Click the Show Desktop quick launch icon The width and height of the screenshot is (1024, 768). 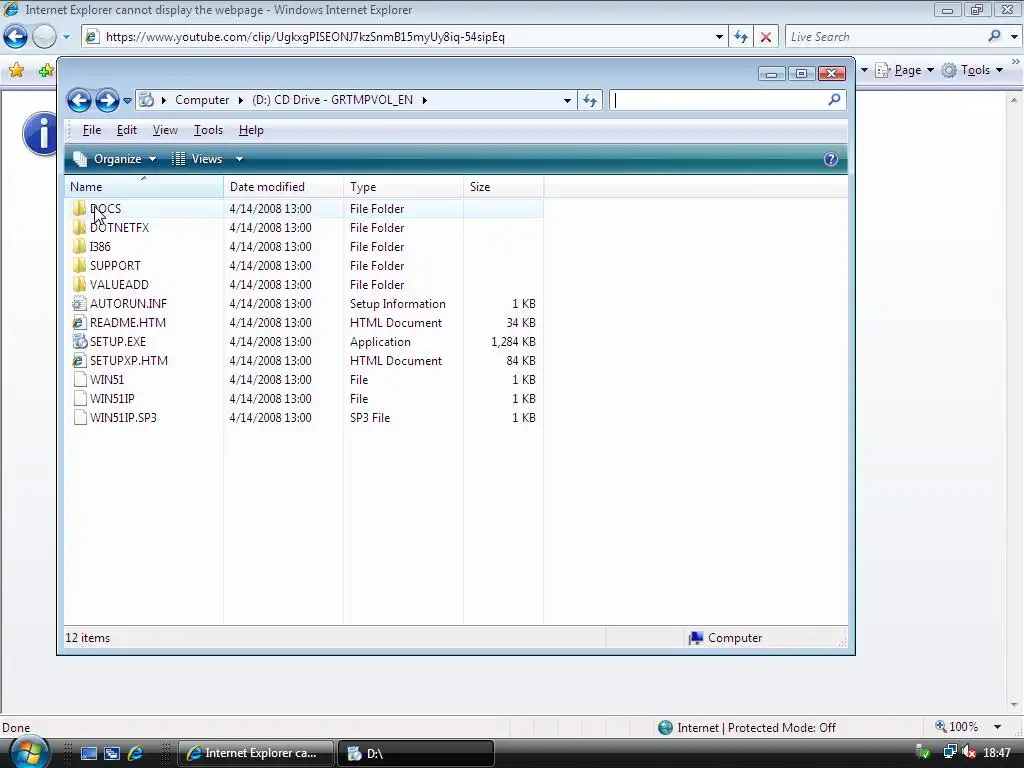89,753
